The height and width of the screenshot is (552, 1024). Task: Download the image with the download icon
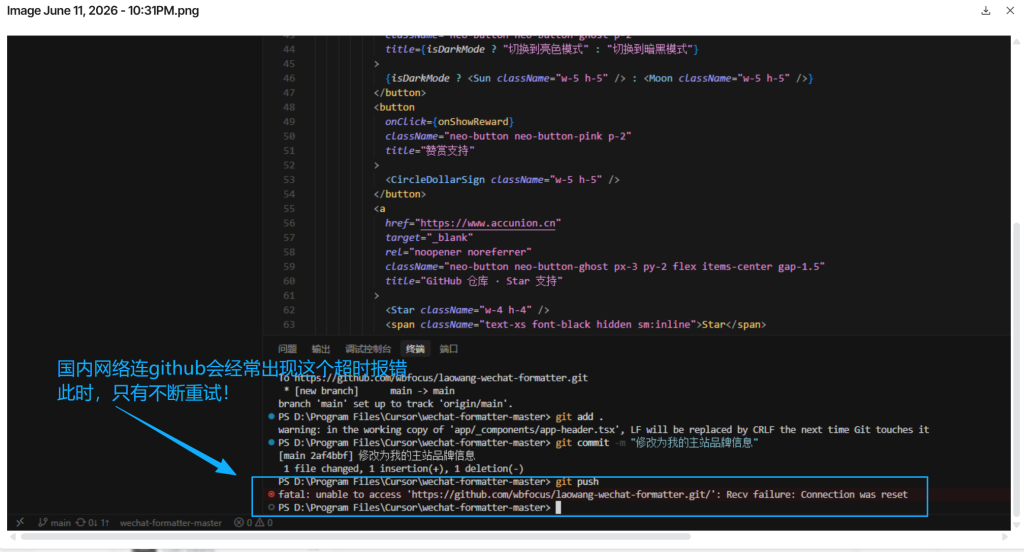click(985, 10)
